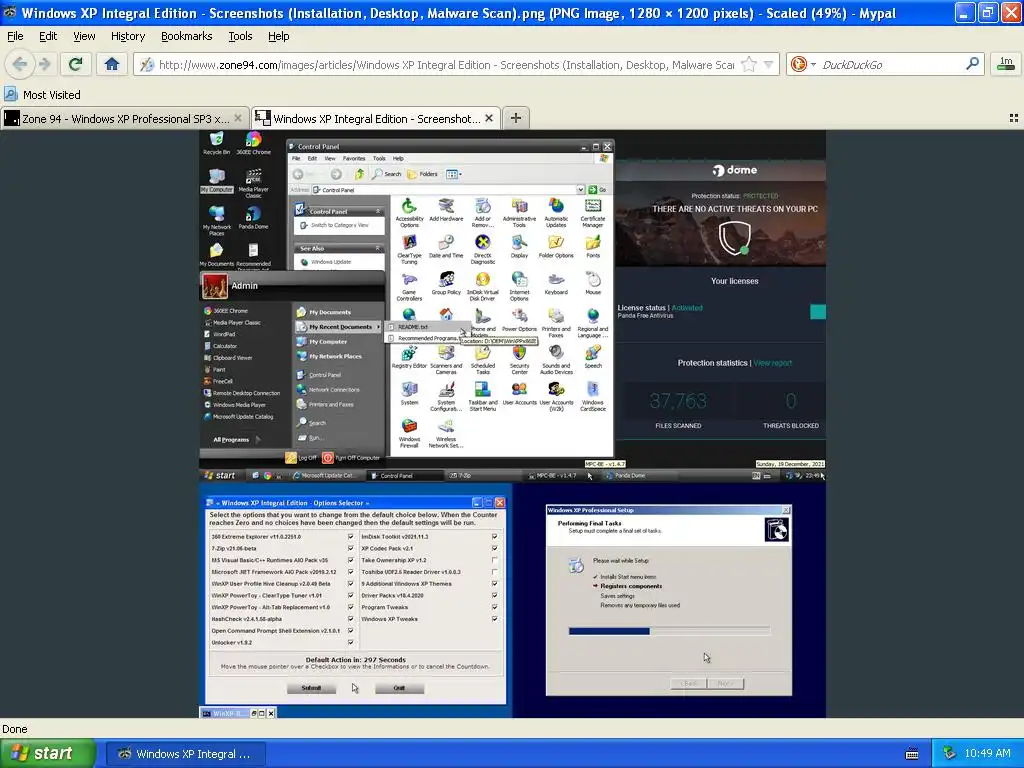Open Mypal's Tools menu
The width and height of the screenshot is (1024, 768).
point(240,36)
